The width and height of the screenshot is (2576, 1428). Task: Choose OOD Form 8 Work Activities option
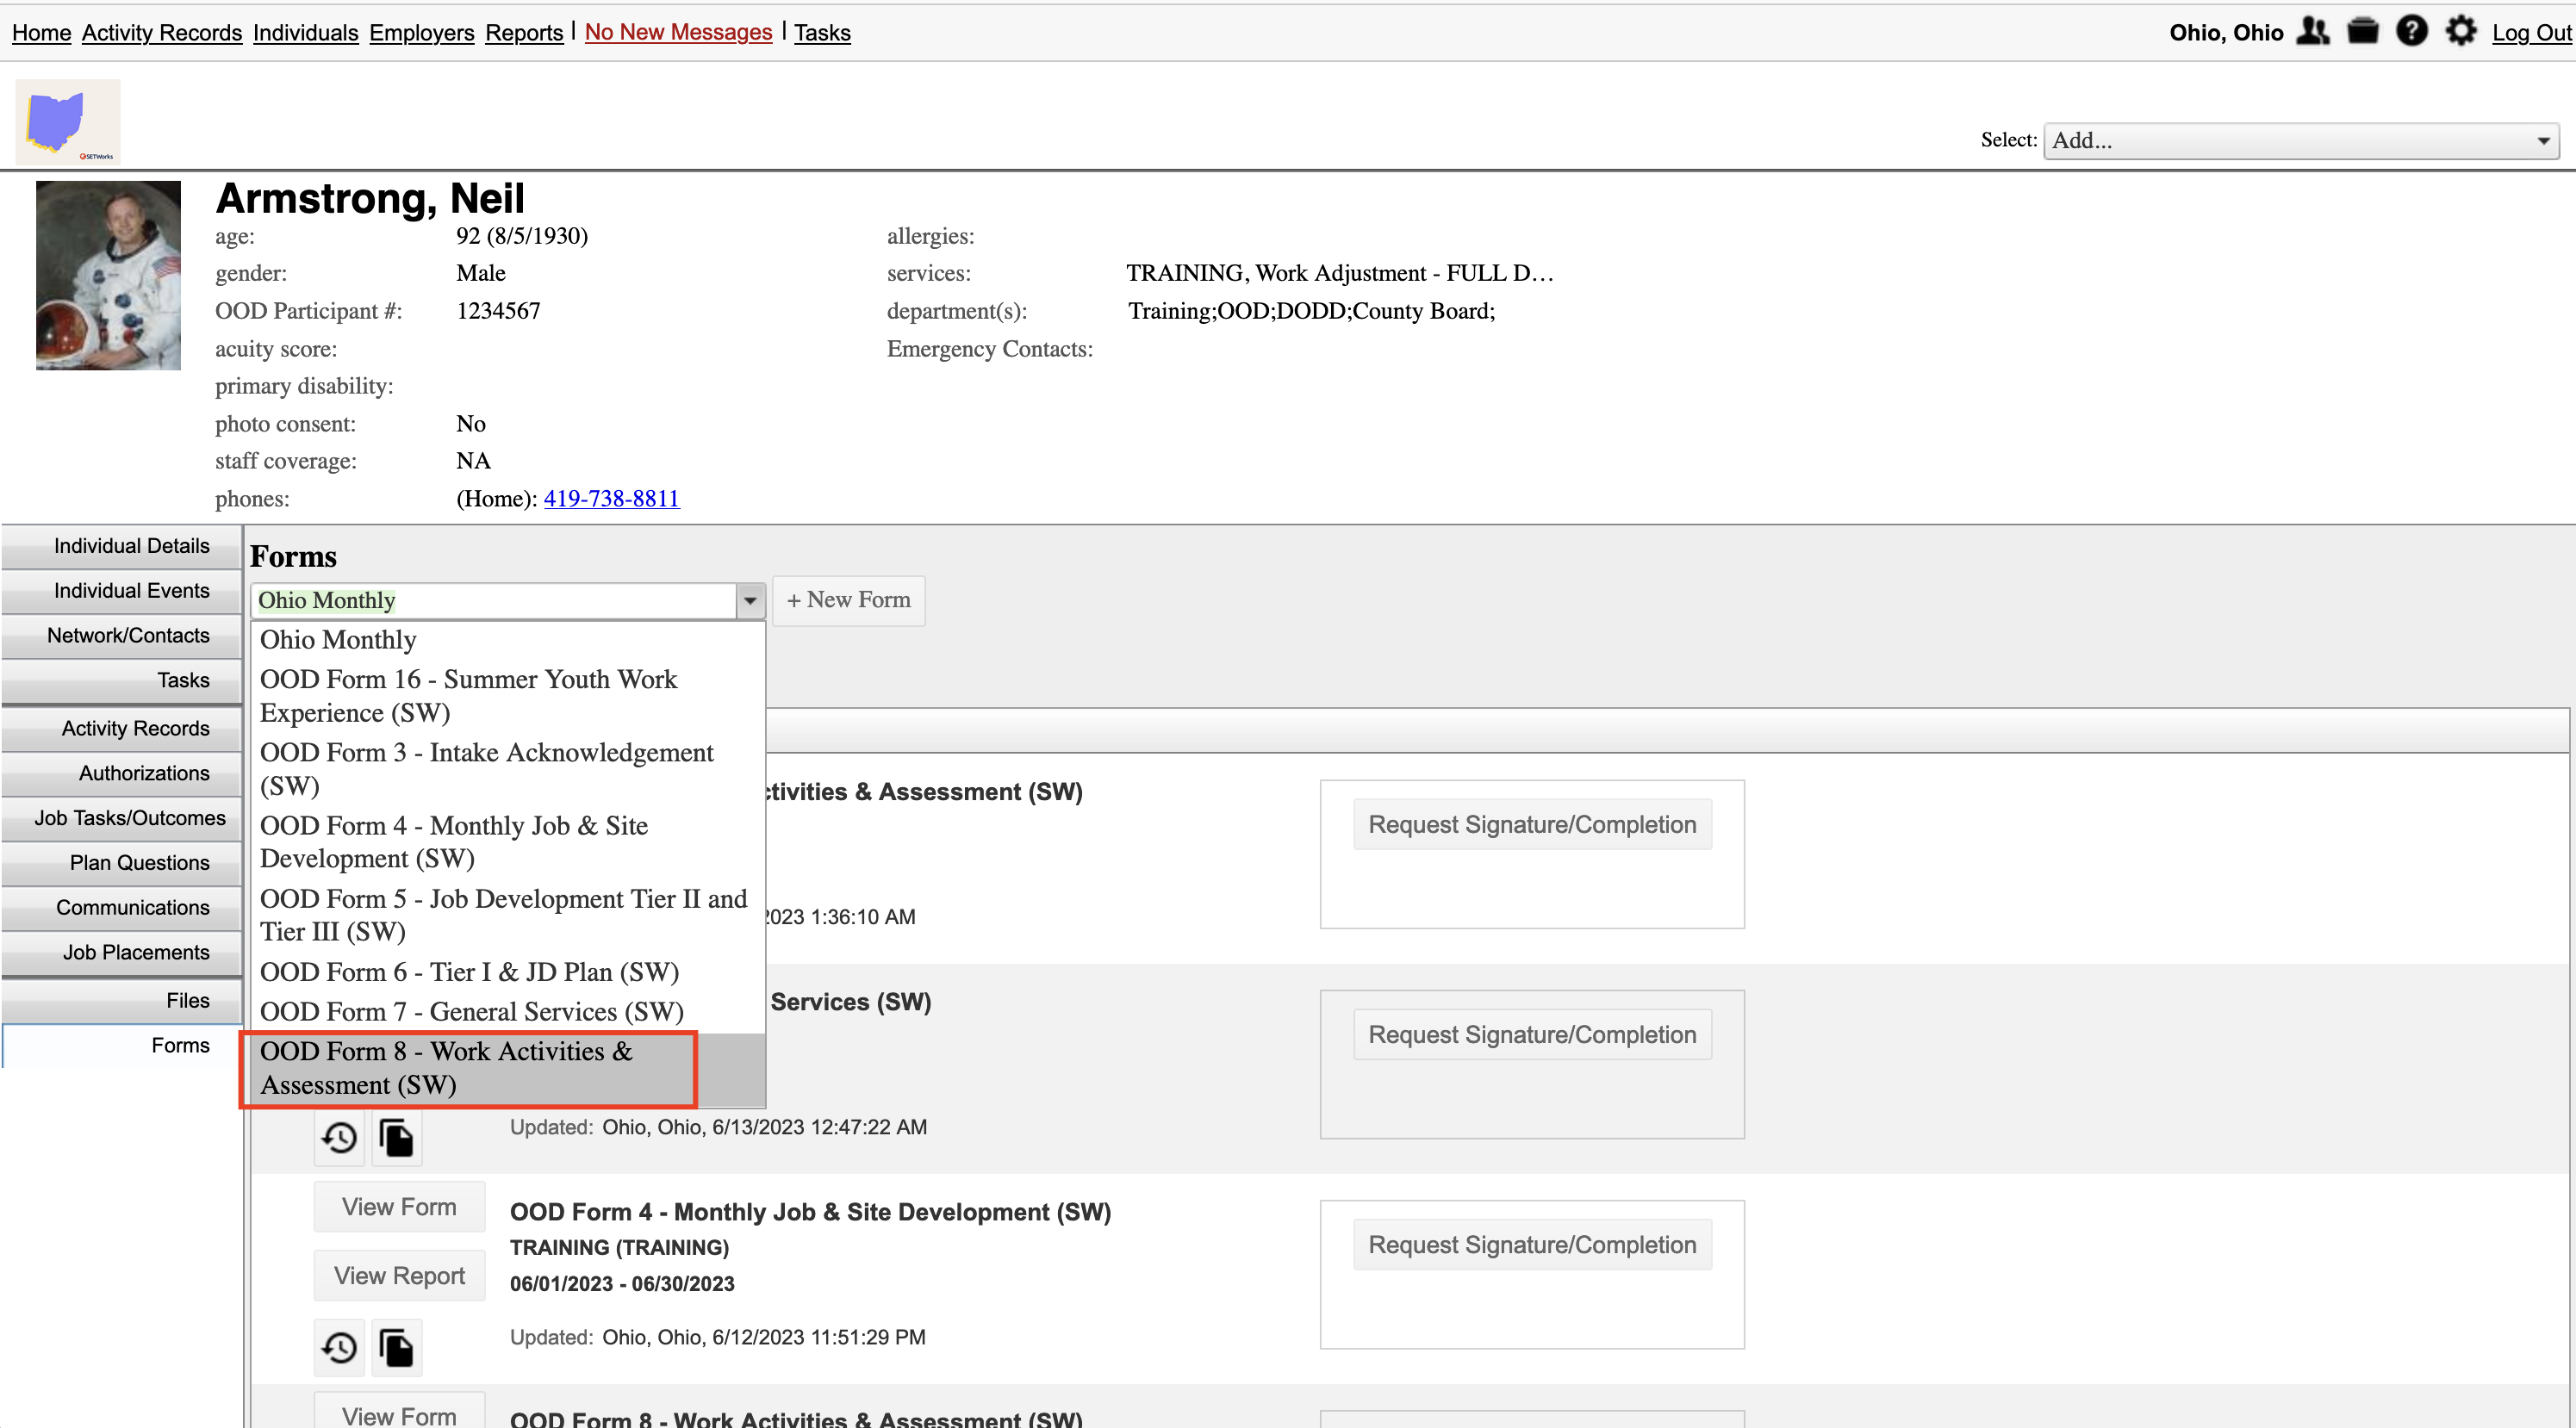508,1069
